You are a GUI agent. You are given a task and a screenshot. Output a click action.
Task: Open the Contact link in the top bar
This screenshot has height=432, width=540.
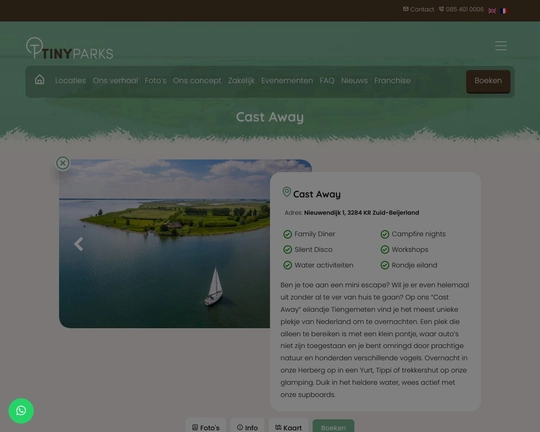tap(418, 9)
